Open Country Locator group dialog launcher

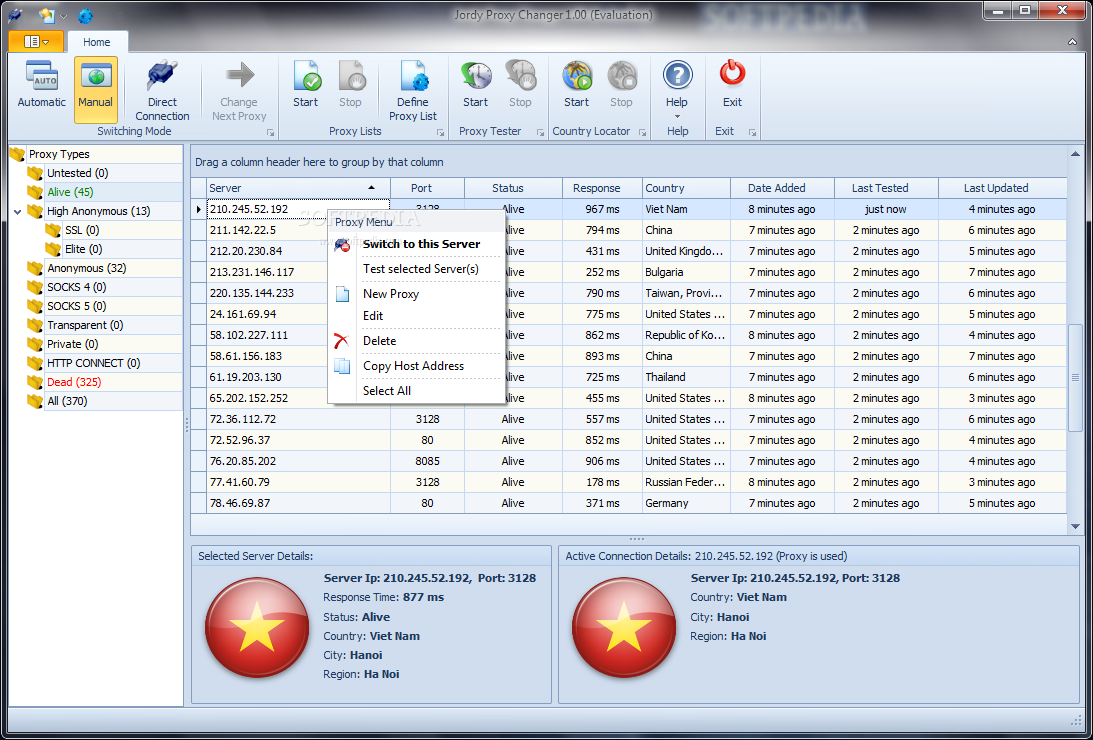[x=642, y=132]
